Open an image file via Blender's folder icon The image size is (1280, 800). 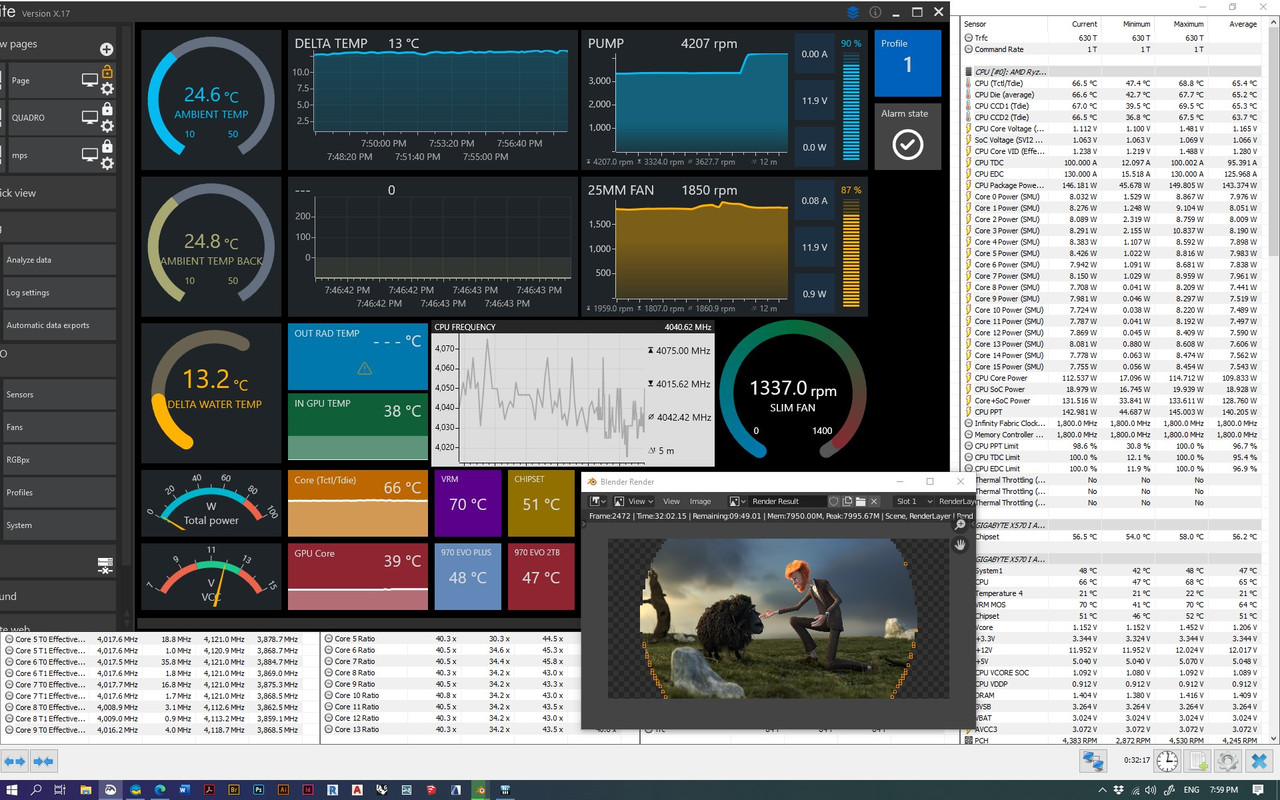860,501
